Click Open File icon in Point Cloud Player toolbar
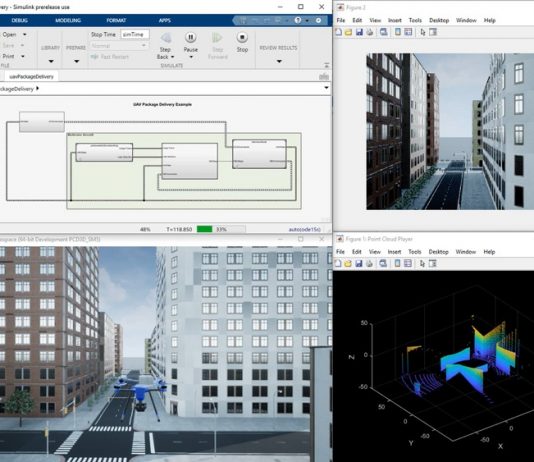 tap(348, 264)
